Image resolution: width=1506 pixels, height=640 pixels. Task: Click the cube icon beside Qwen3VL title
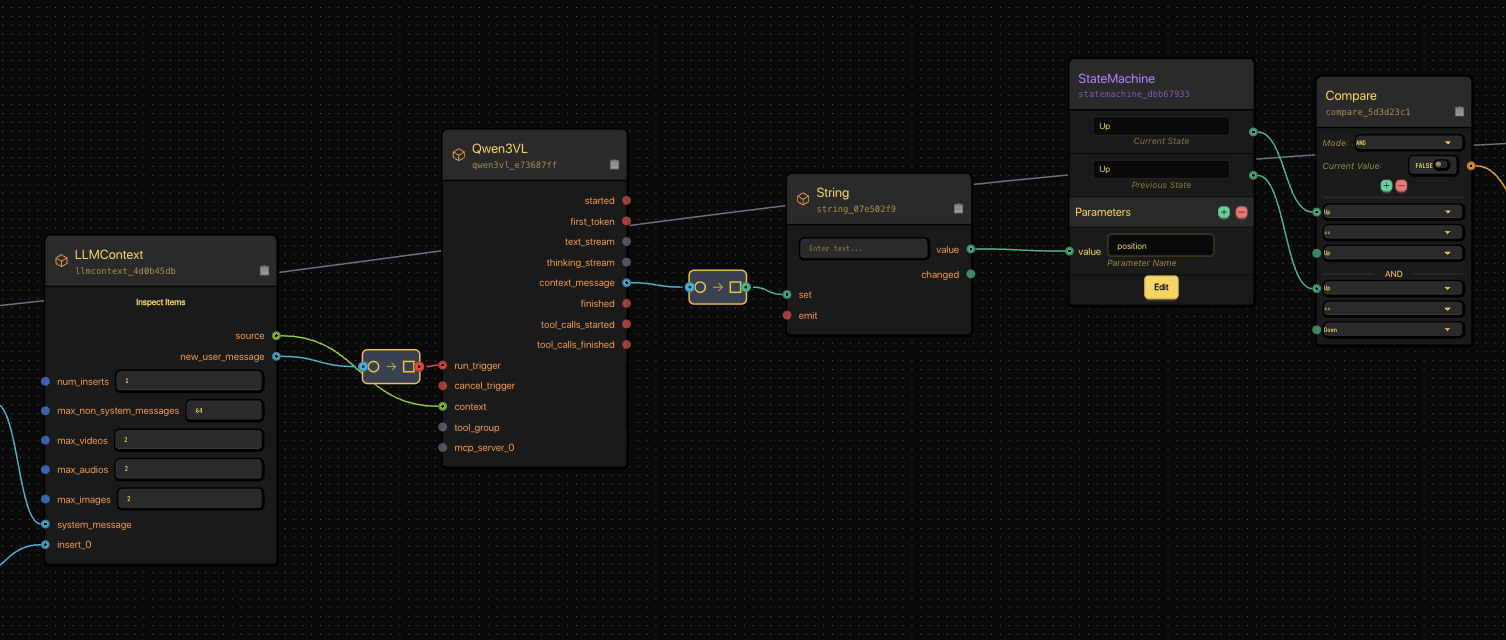[x=458, y=155]
